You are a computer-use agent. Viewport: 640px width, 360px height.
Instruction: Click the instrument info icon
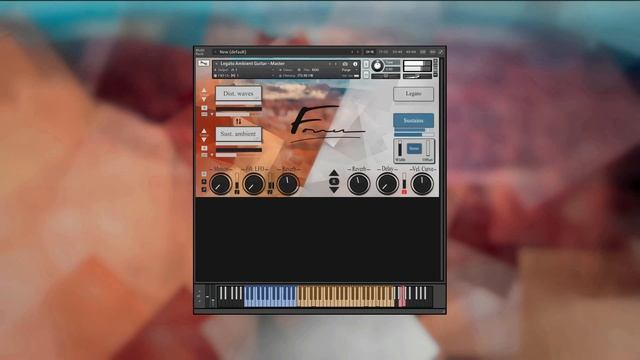click(x=355, y=64)
